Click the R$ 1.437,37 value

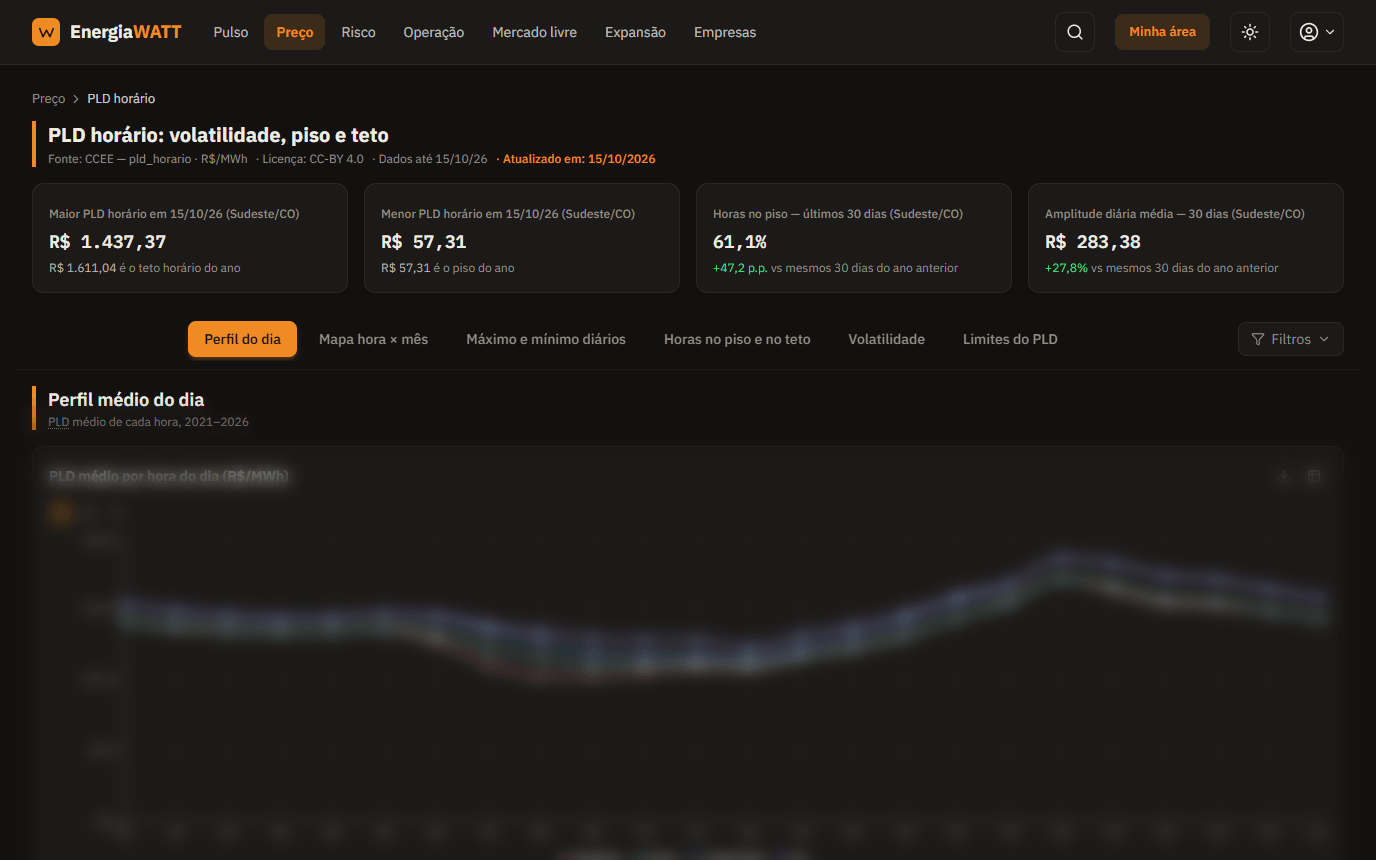click(x=108, y=242)
